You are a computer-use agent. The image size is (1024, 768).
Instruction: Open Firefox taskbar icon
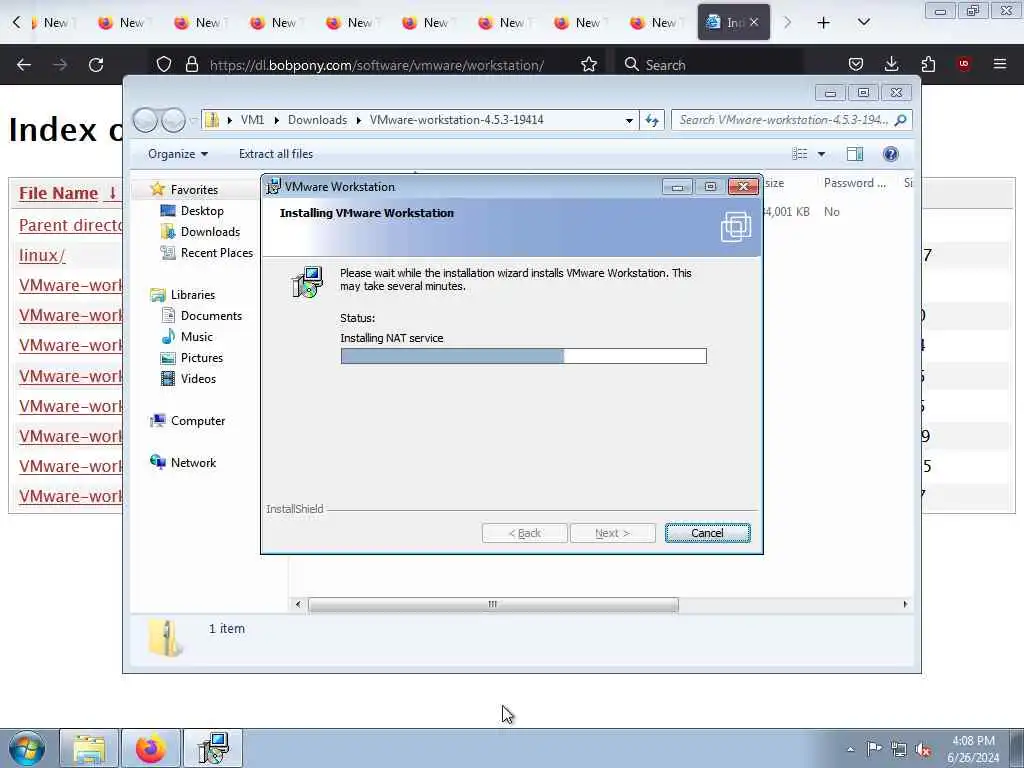[151, 749]
